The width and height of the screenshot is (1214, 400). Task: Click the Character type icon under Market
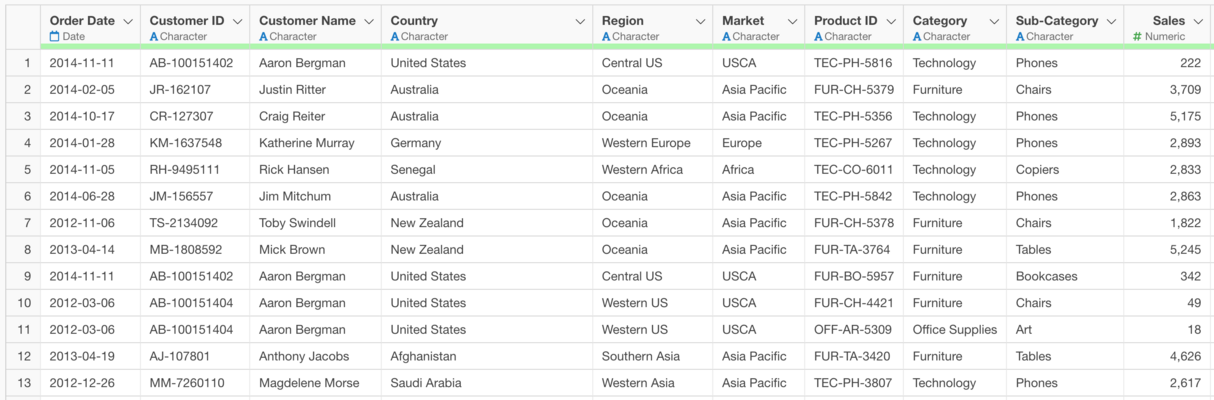tap(726, 36)
